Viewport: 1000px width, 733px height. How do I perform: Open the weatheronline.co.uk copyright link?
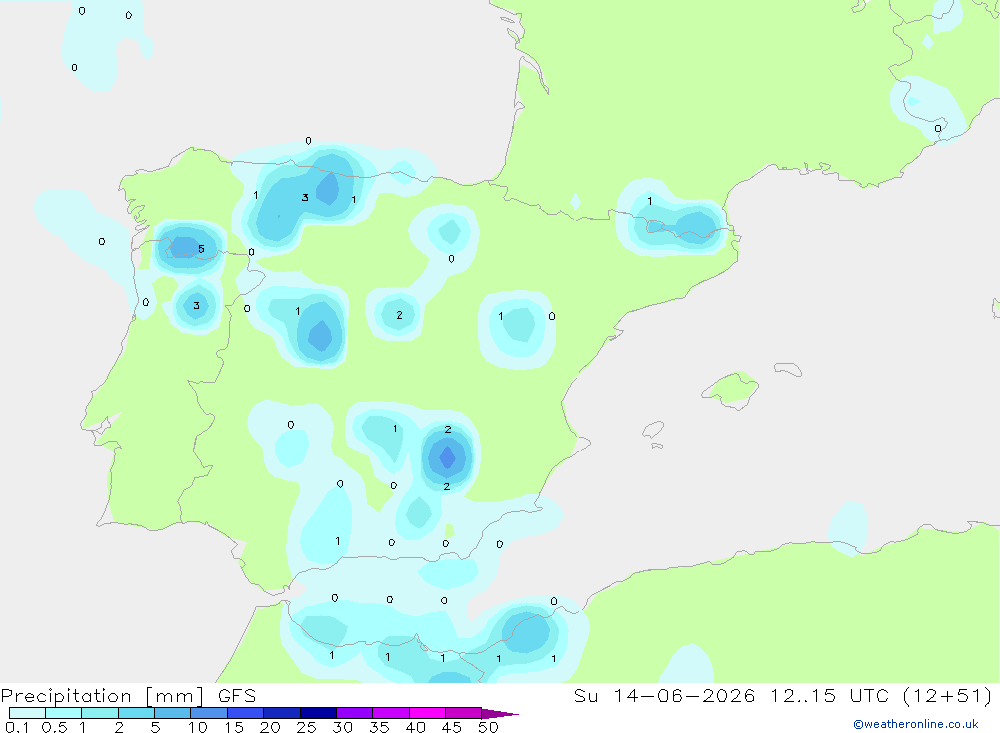(x=916, y=724)
